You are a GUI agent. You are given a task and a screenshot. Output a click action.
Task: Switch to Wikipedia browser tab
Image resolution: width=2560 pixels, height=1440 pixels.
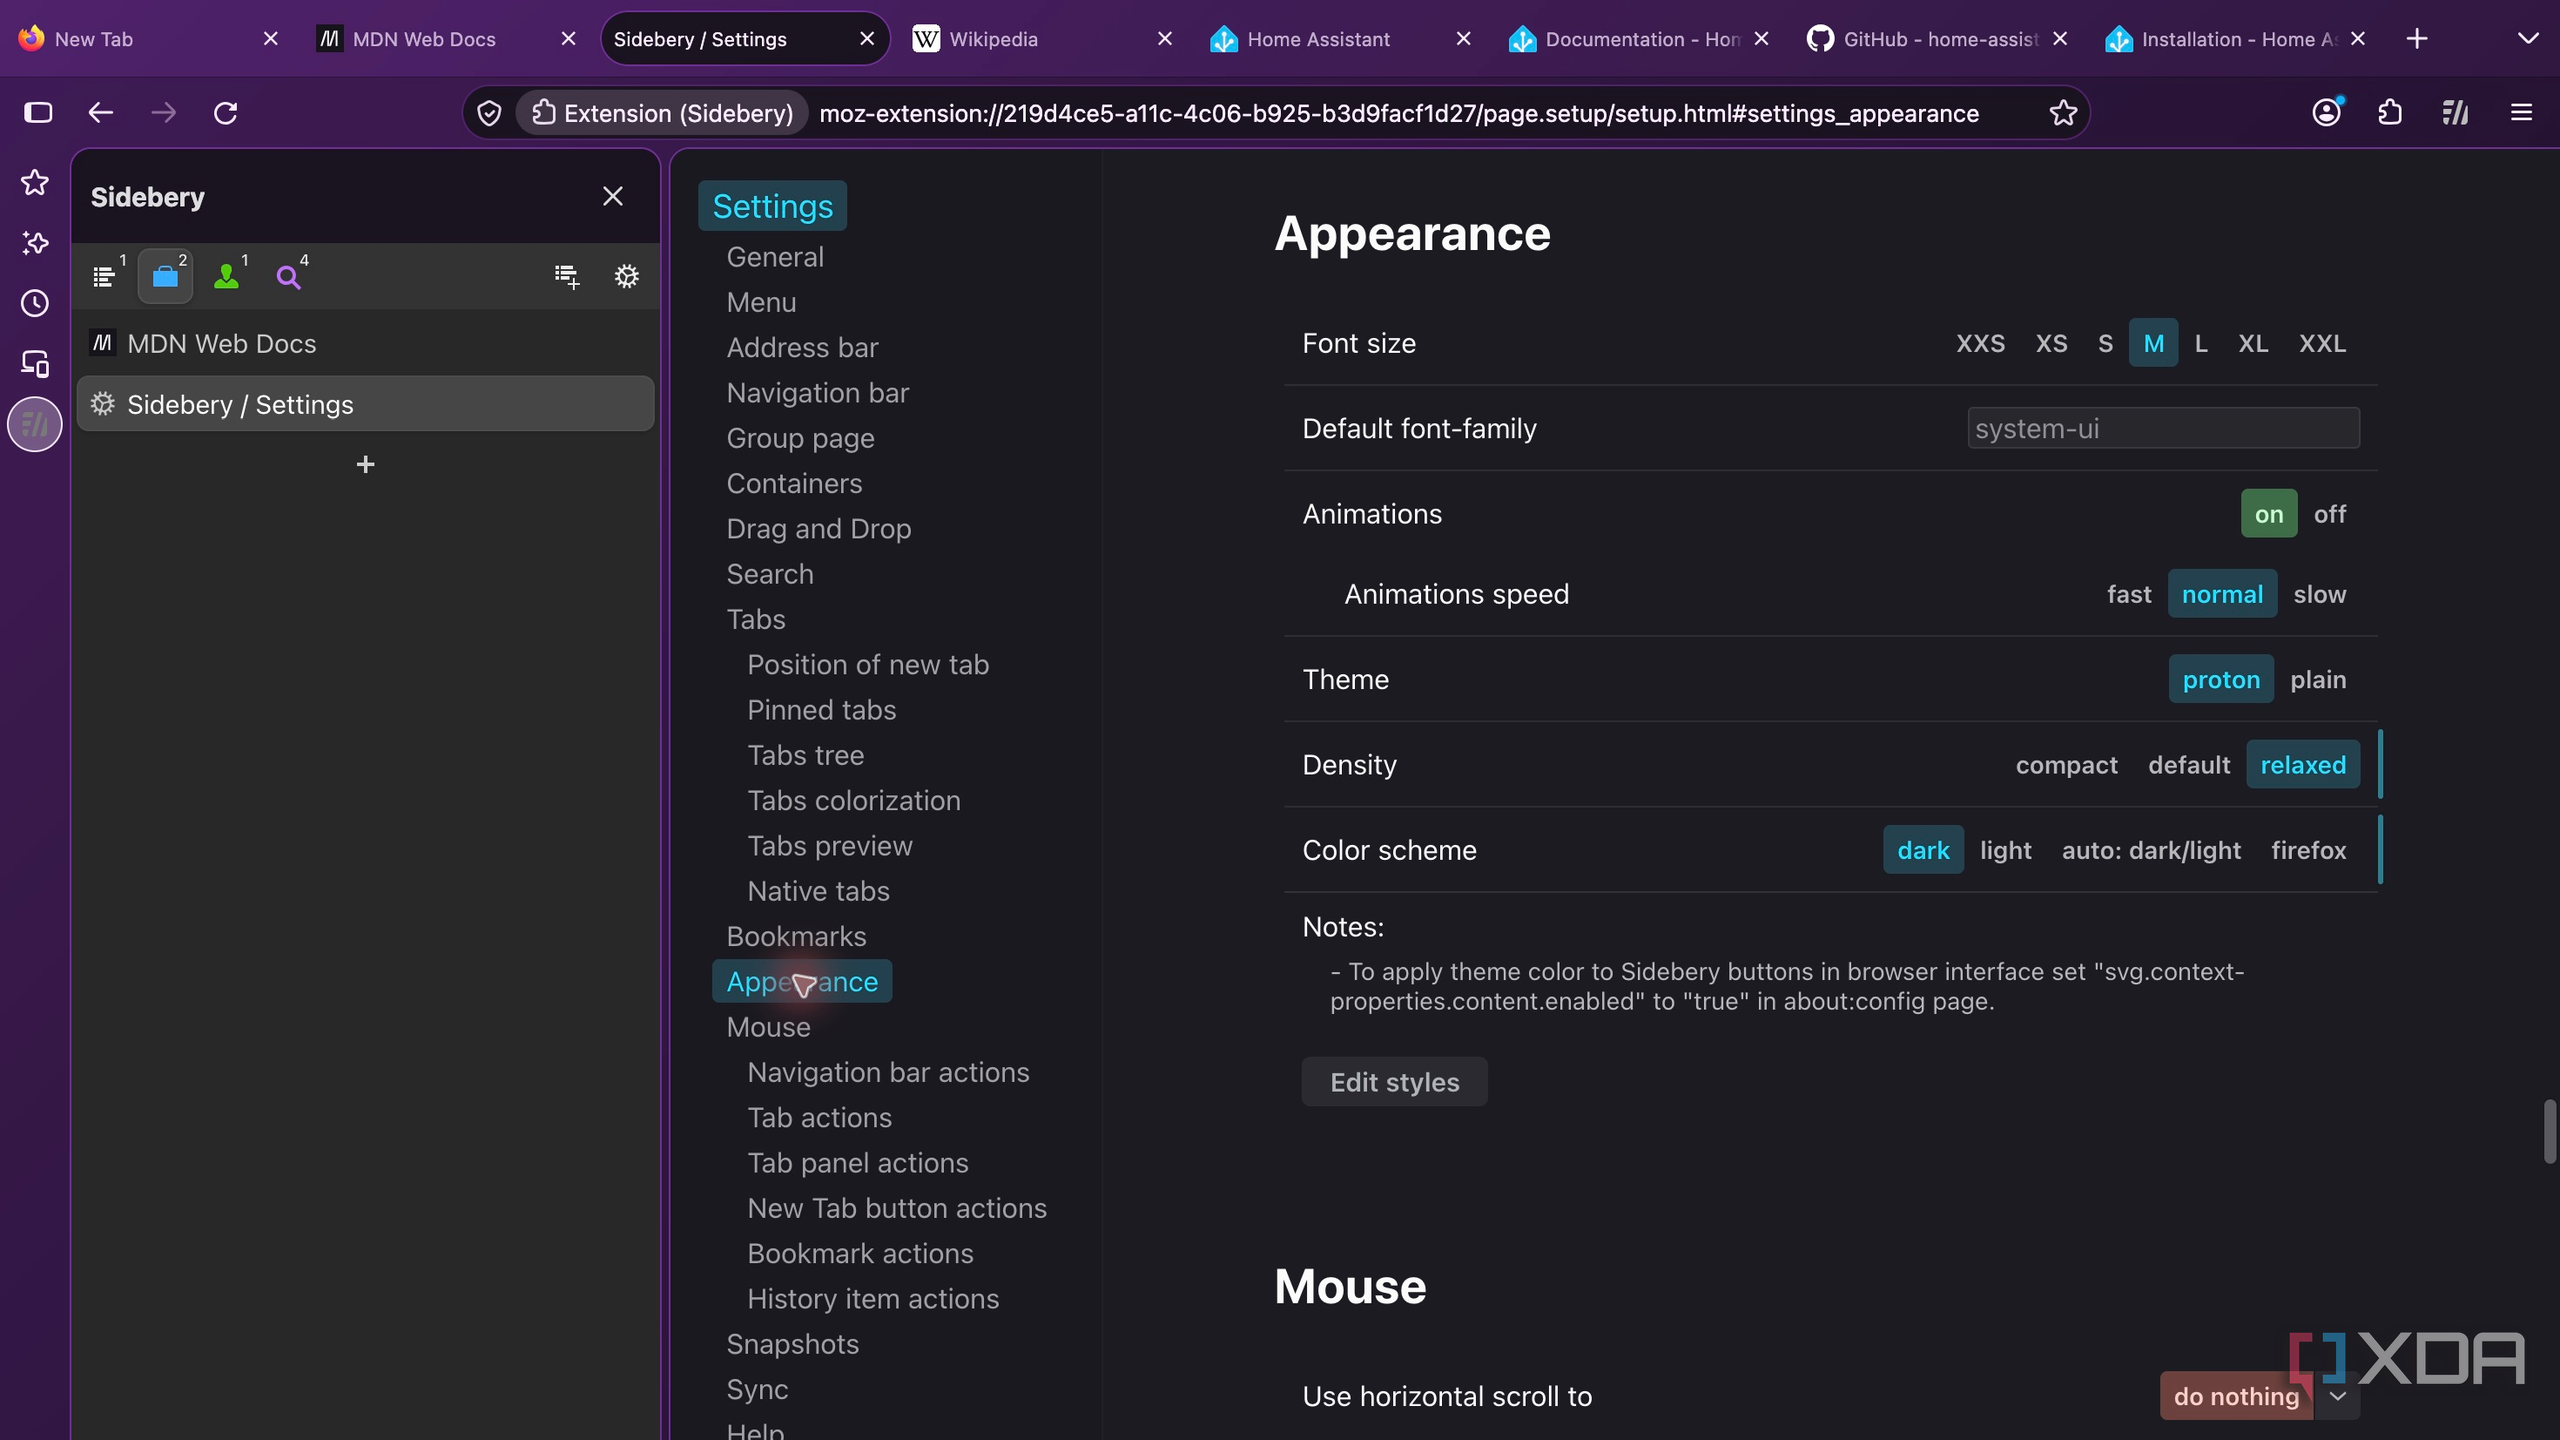pyautogui.click(x=1043, y=39)
